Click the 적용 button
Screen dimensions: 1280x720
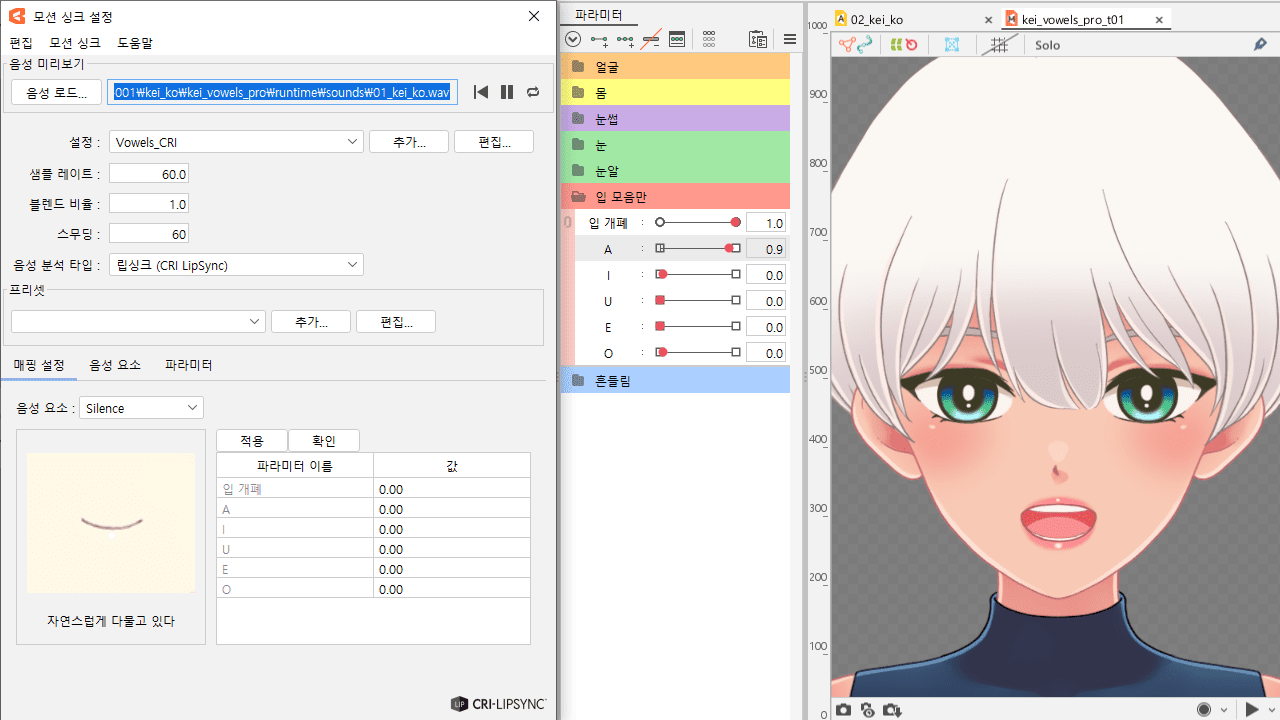click(252, 441)
